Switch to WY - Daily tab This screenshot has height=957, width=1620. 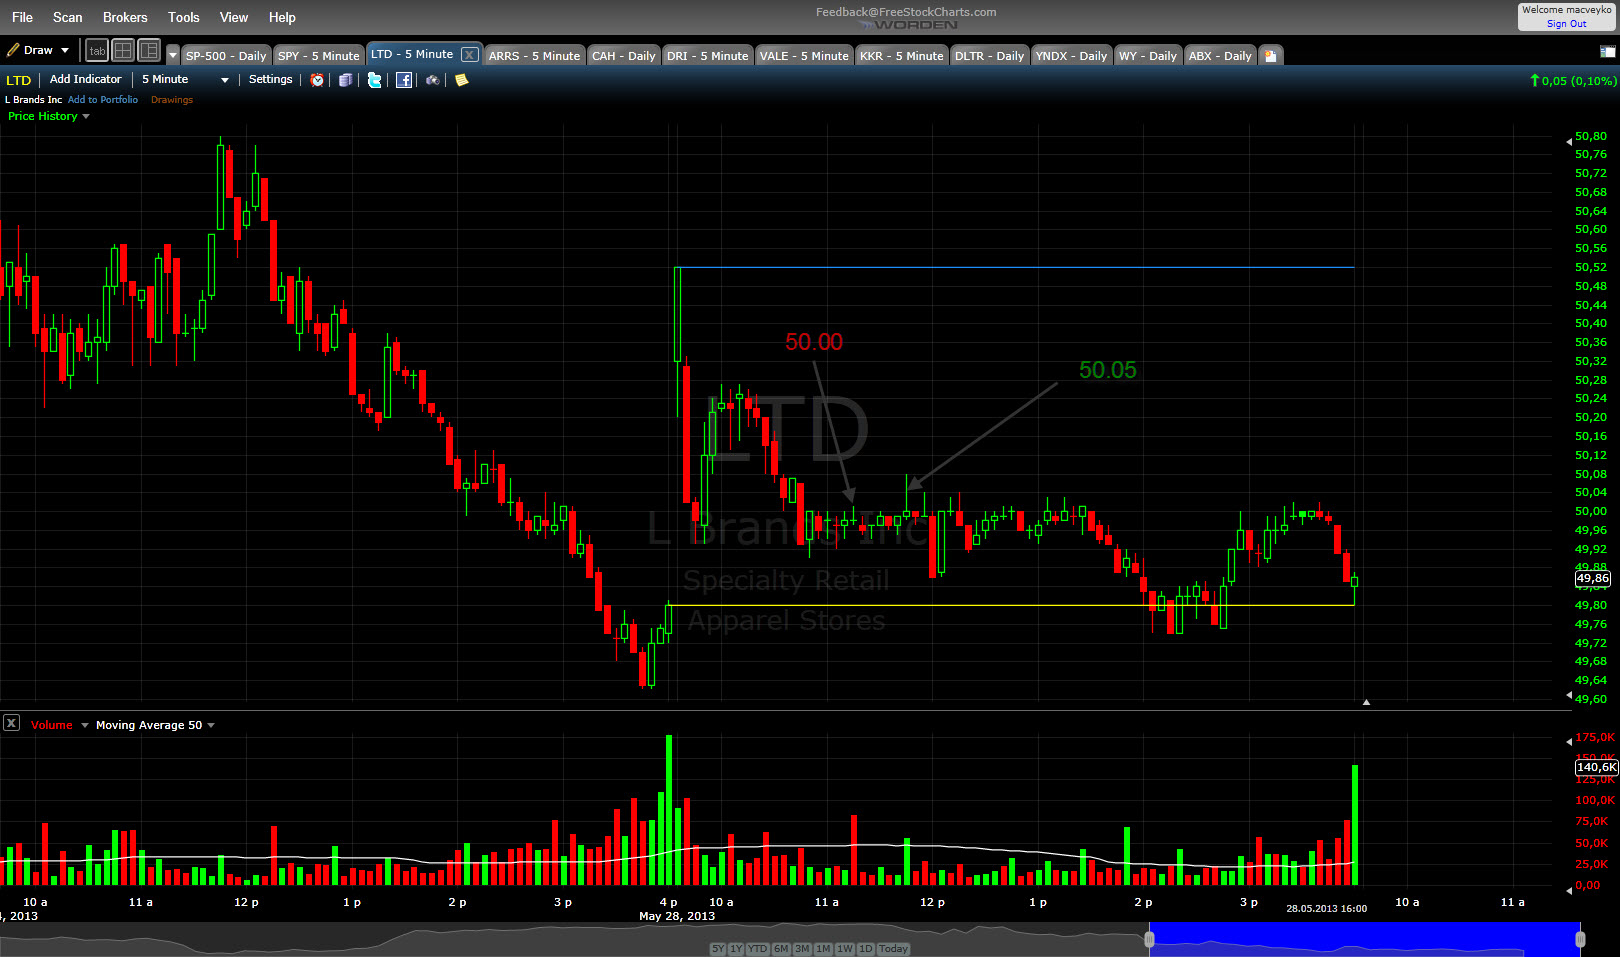pyautogui.click(x=1148, y=56)
